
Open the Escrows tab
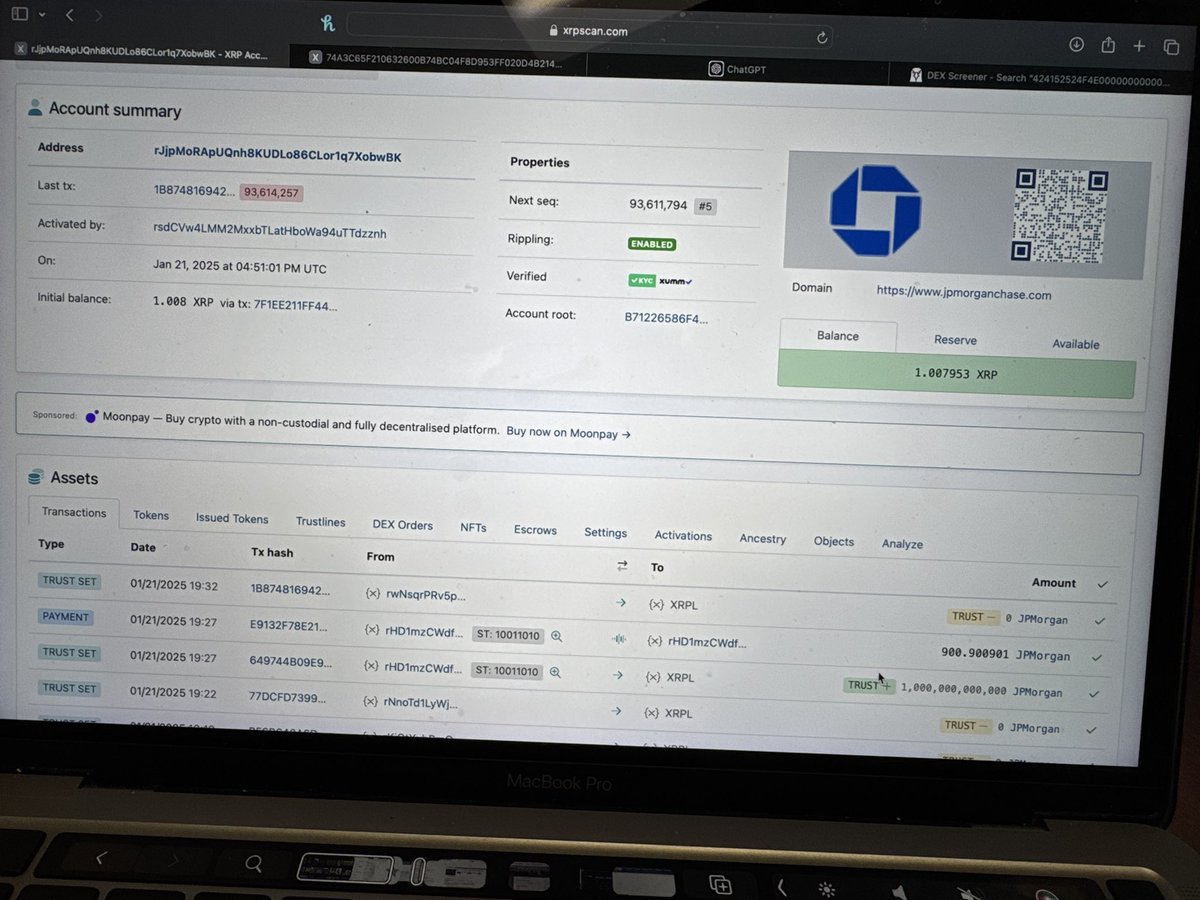click(535, 530)
